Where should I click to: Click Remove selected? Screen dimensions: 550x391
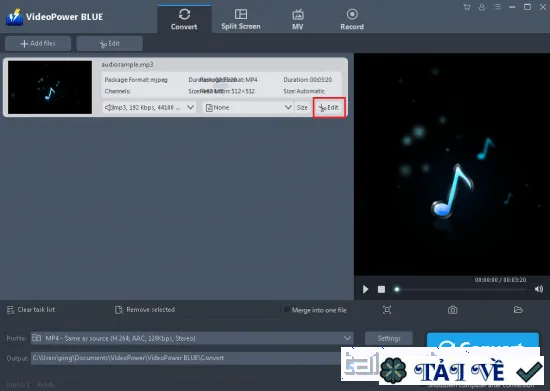pyautogui.click(x=145, y=310)
